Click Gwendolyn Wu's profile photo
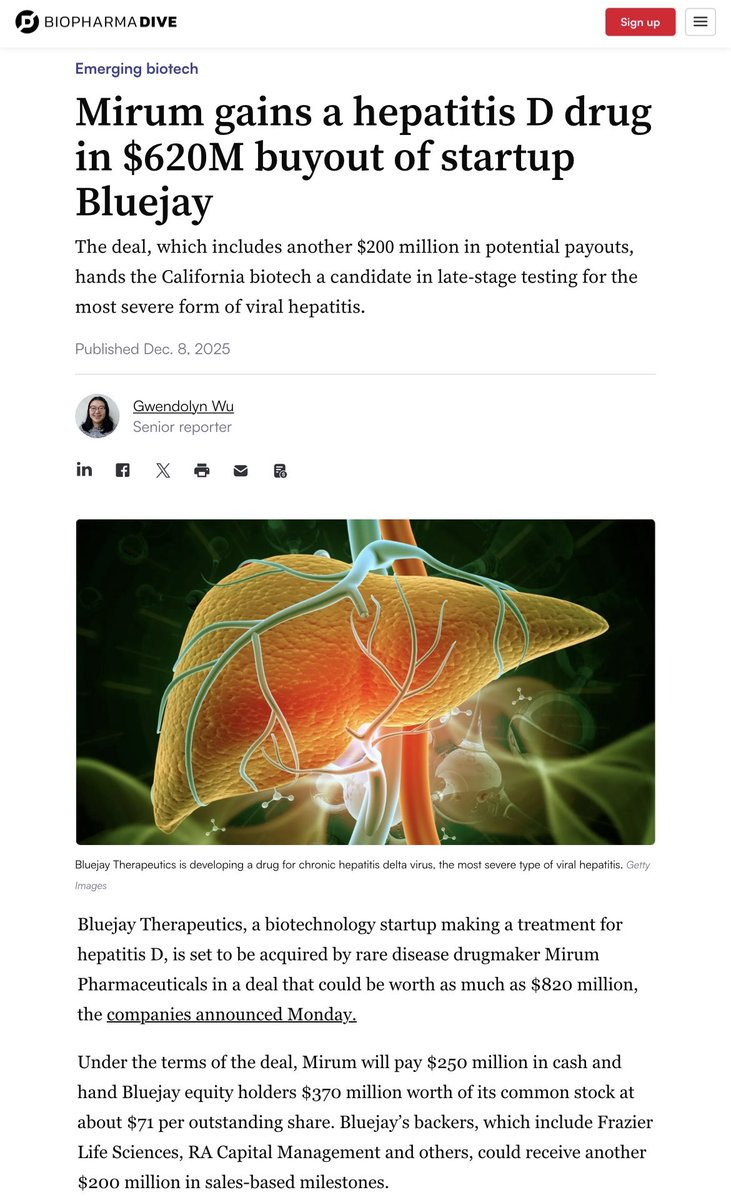Screen dimensions: 731x1200 [97, 416]
